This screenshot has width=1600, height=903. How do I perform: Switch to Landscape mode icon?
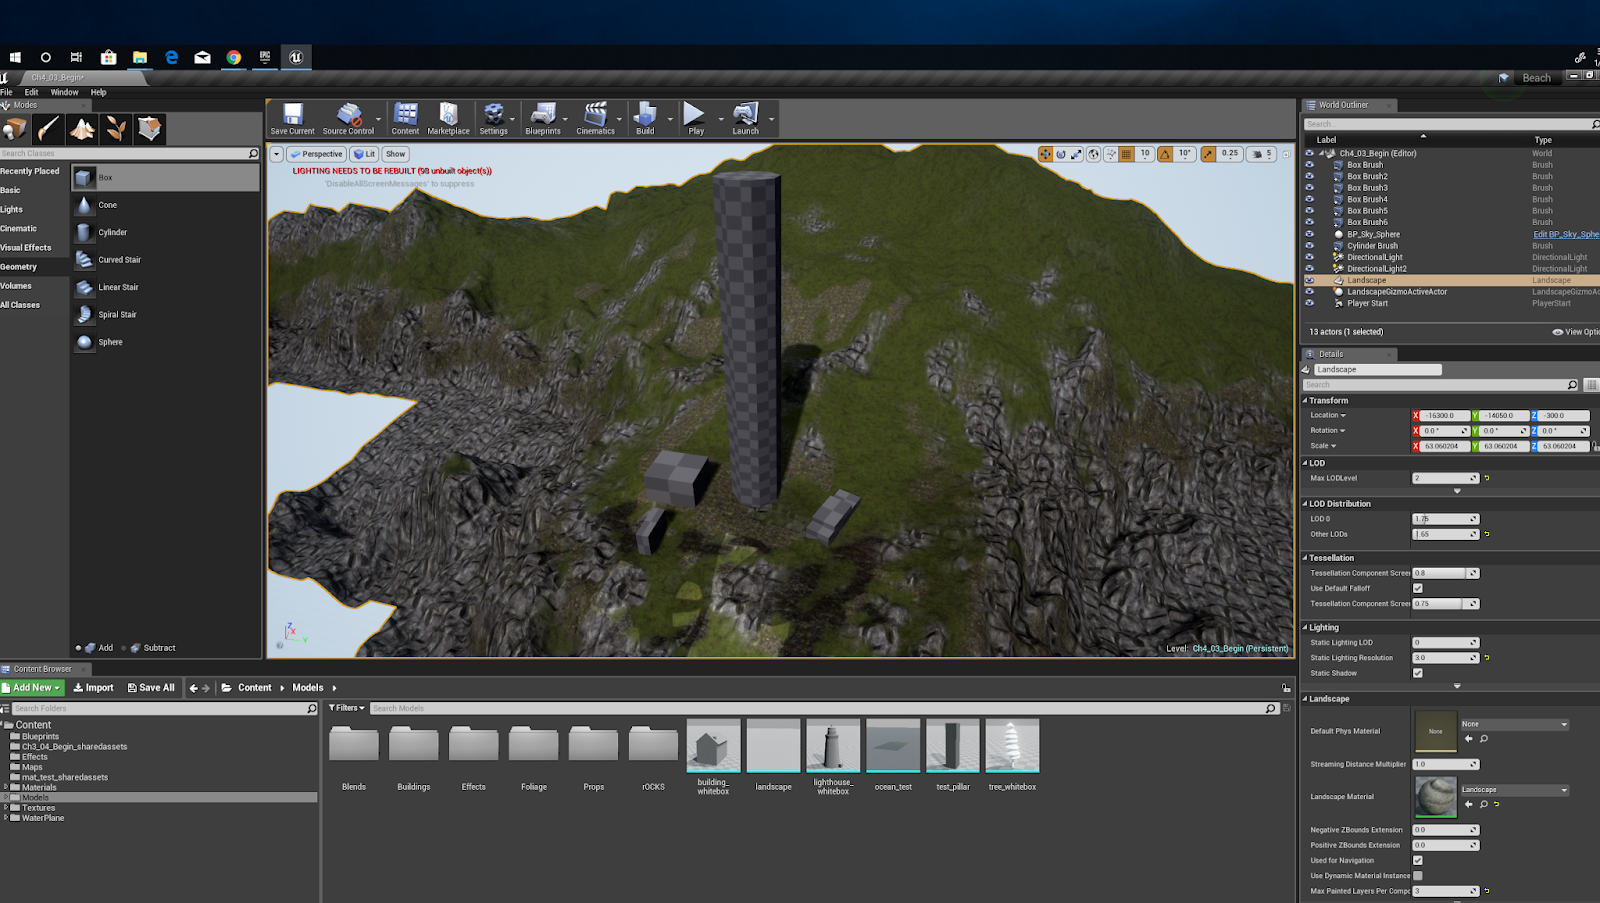click(82, 129)
